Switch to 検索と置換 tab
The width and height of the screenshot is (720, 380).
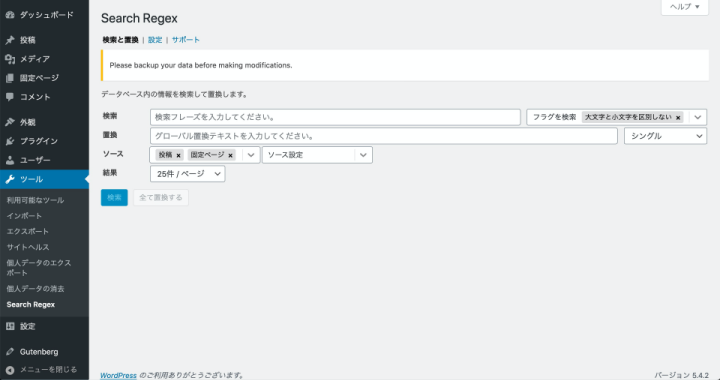120,40
